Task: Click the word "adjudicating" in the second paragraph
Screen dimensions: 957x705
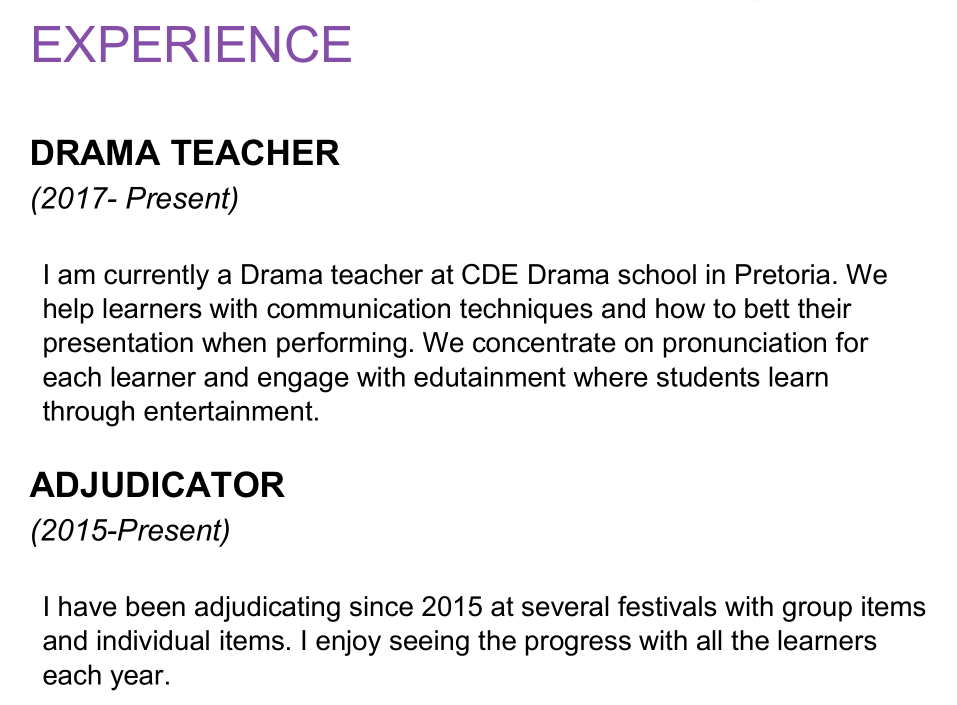Action: [x=261, y=607]
